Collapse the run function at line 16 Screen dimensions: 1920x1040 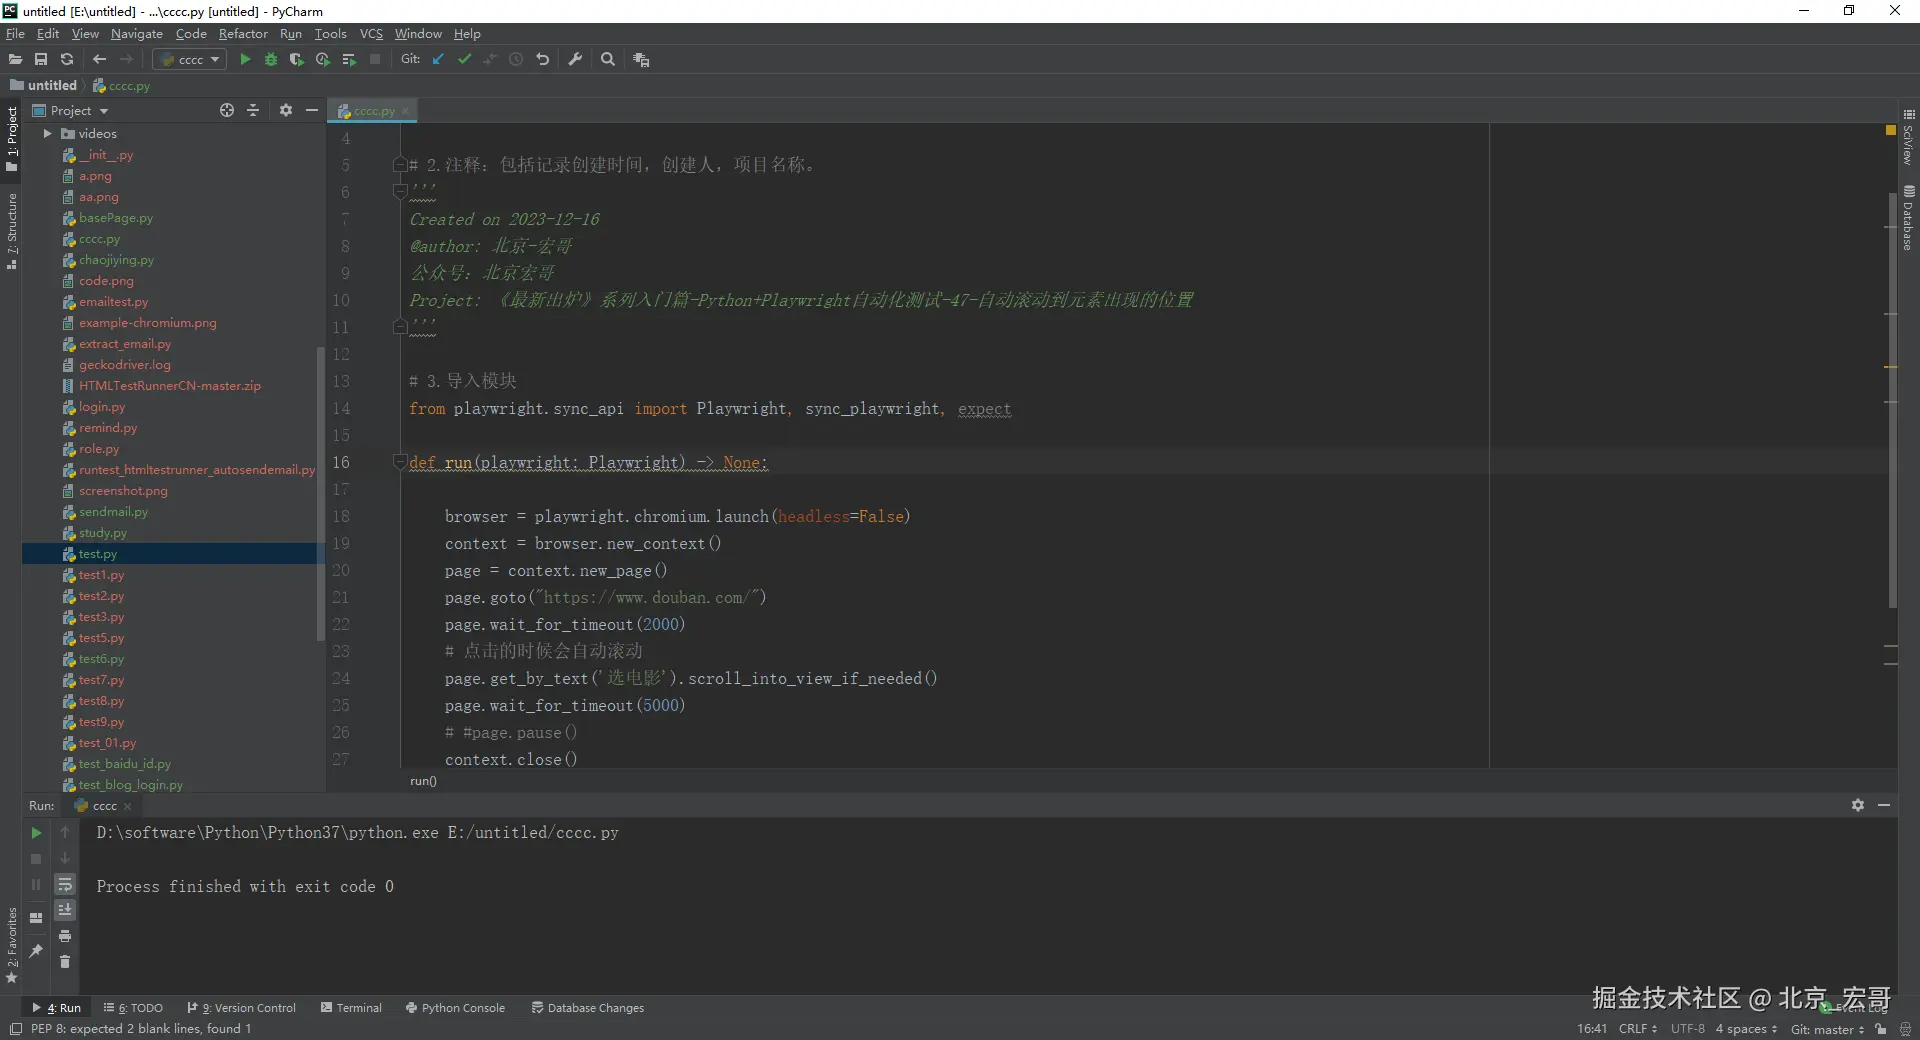coord(399,463)
